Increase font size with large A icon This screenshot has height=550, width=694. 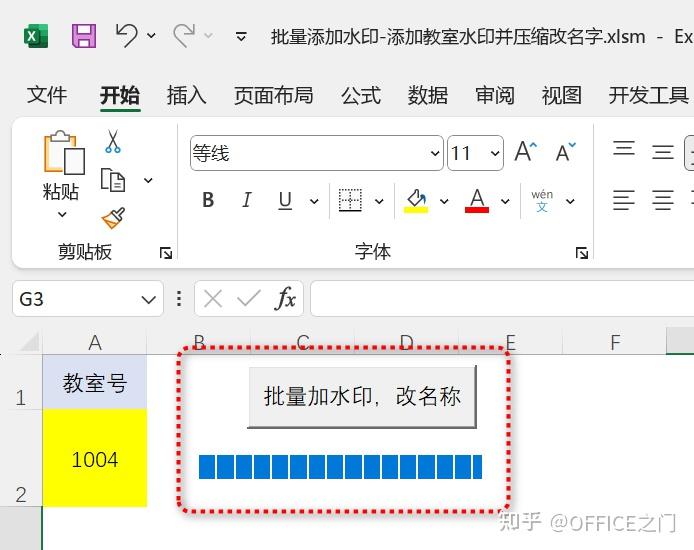click(526, 152)
